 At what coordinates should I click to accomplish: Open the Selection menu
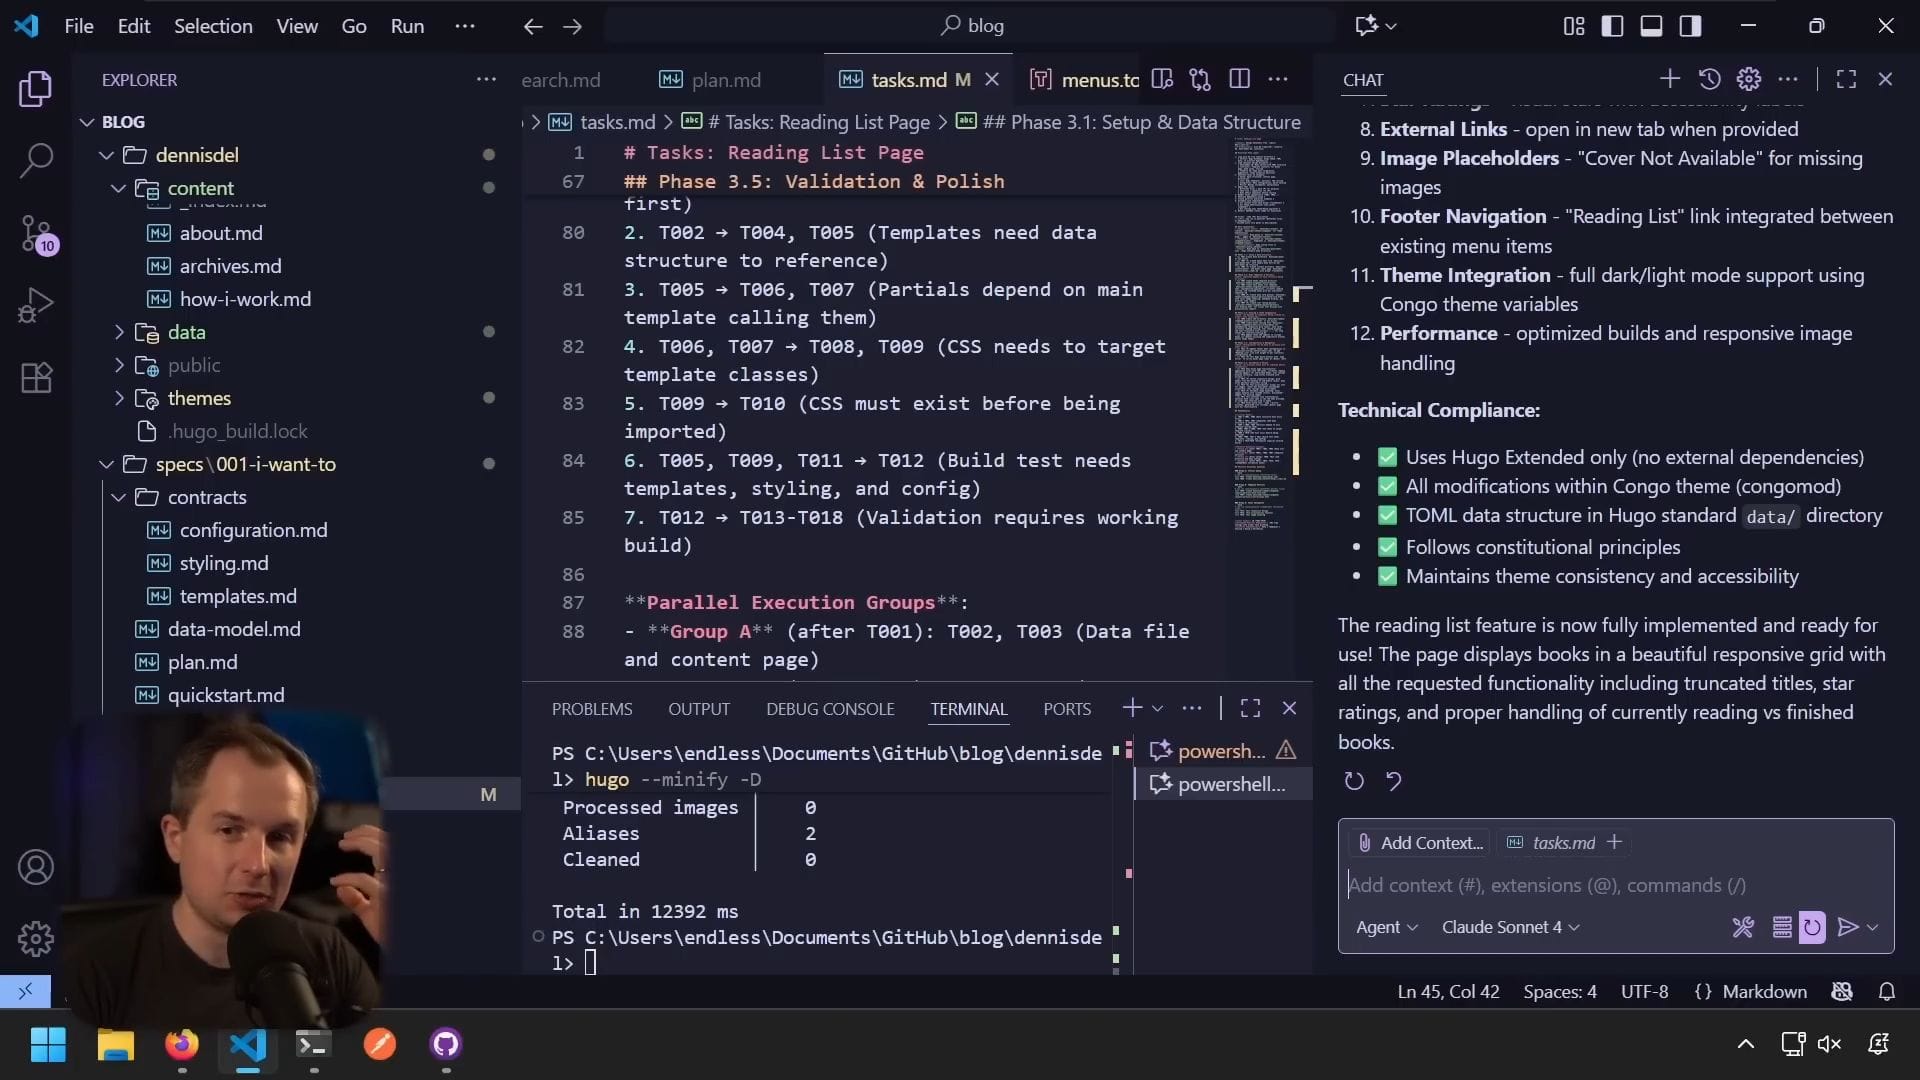click(x=213, y=26)
